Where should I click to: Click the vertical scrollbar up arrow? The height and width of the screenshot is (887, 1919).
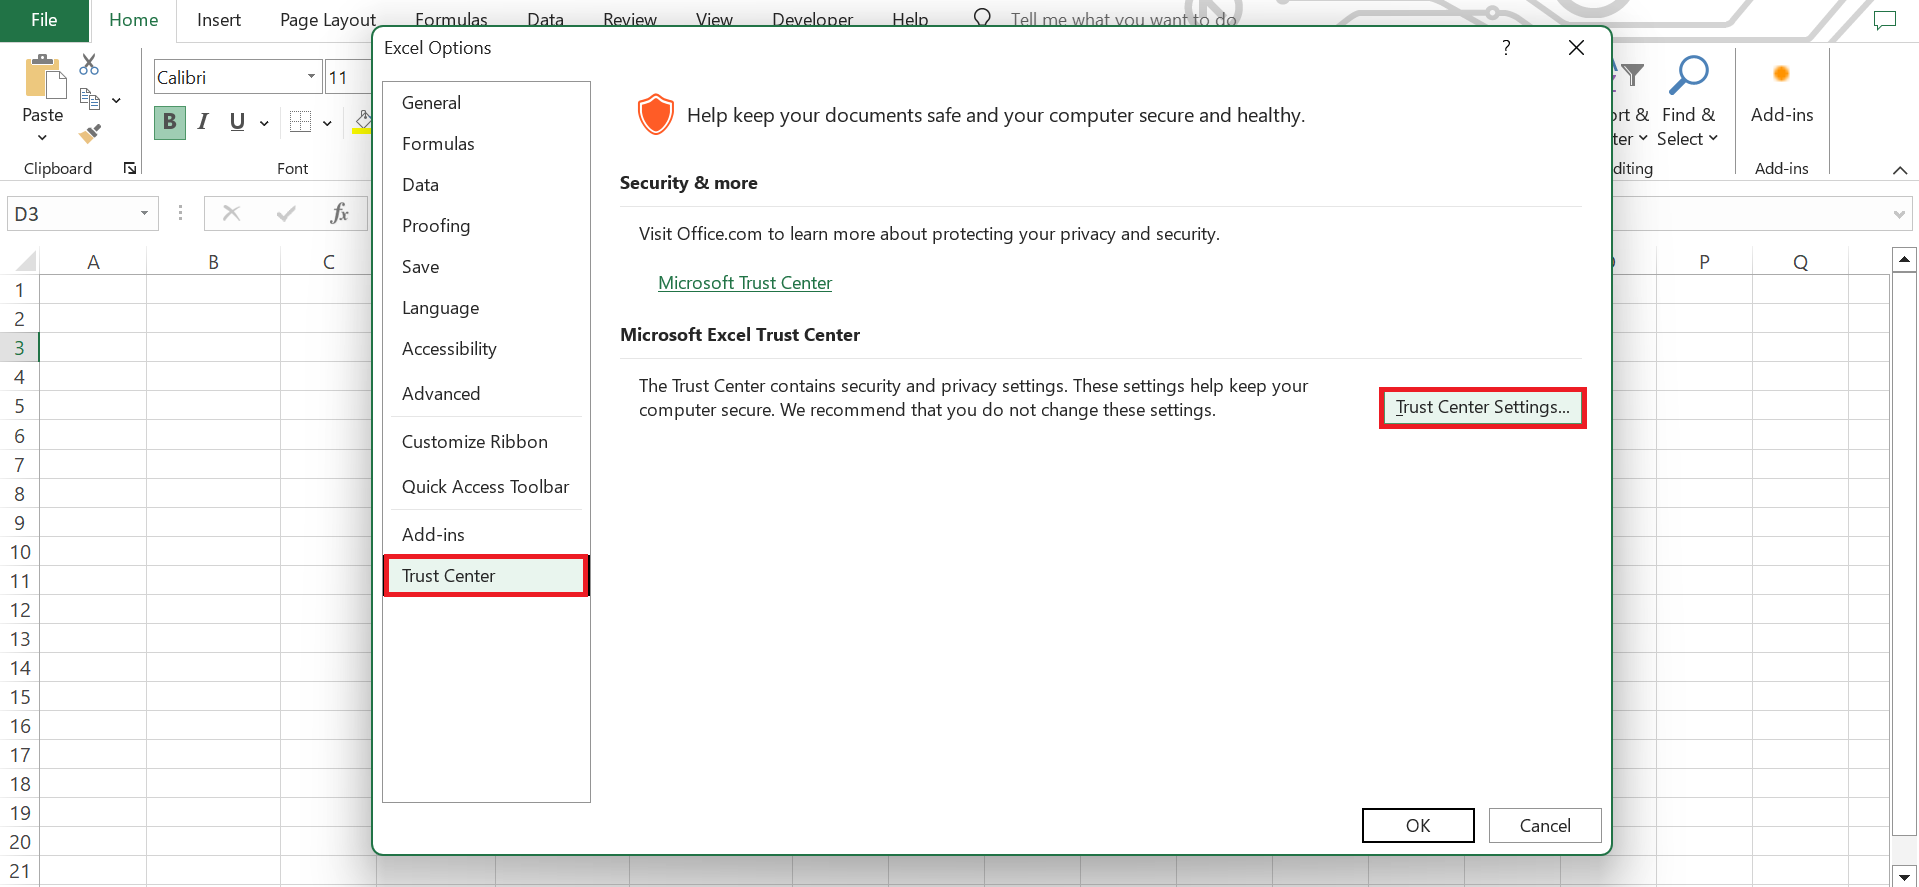(1904, 260)
